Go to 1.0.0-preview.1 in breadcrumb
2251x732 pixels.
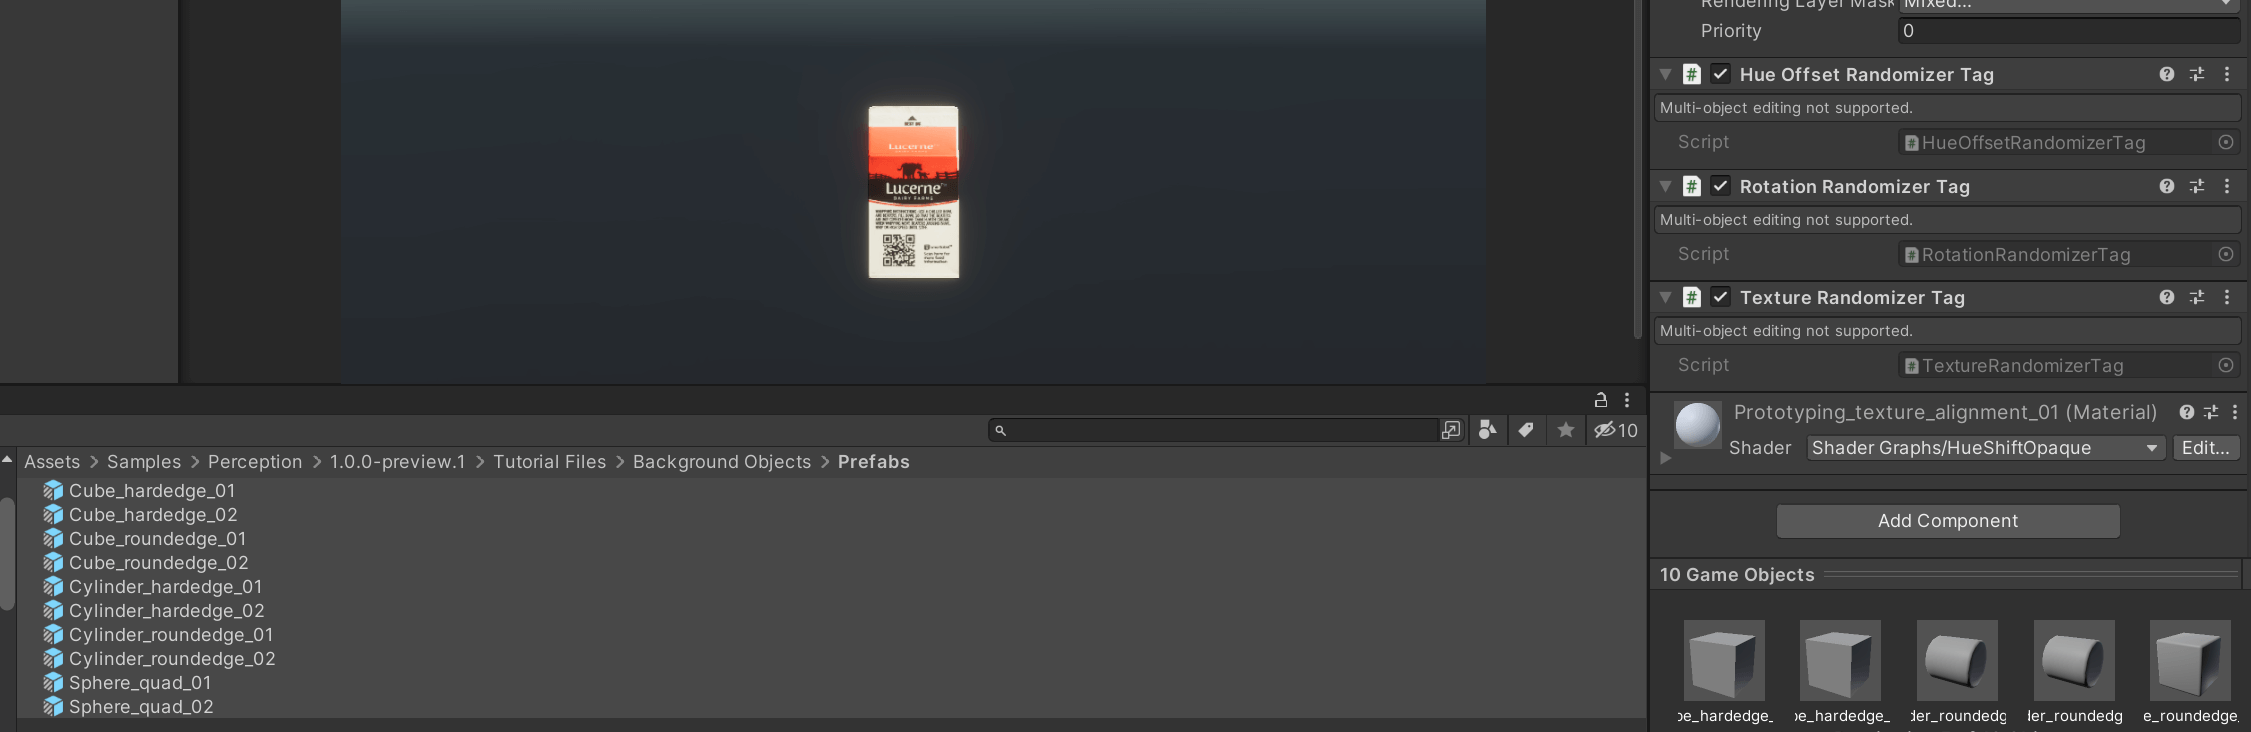click(398, 462)
